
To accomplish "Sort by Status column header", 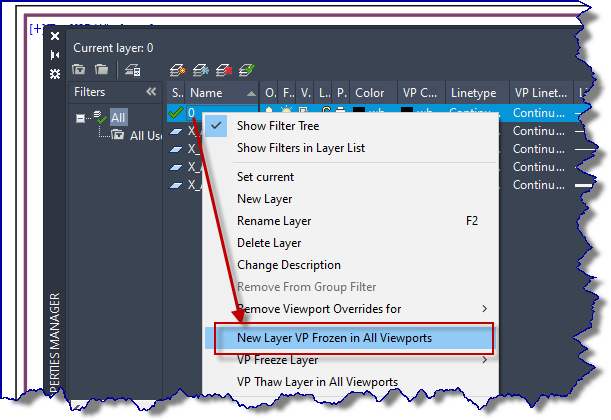I will pos(177,93).
